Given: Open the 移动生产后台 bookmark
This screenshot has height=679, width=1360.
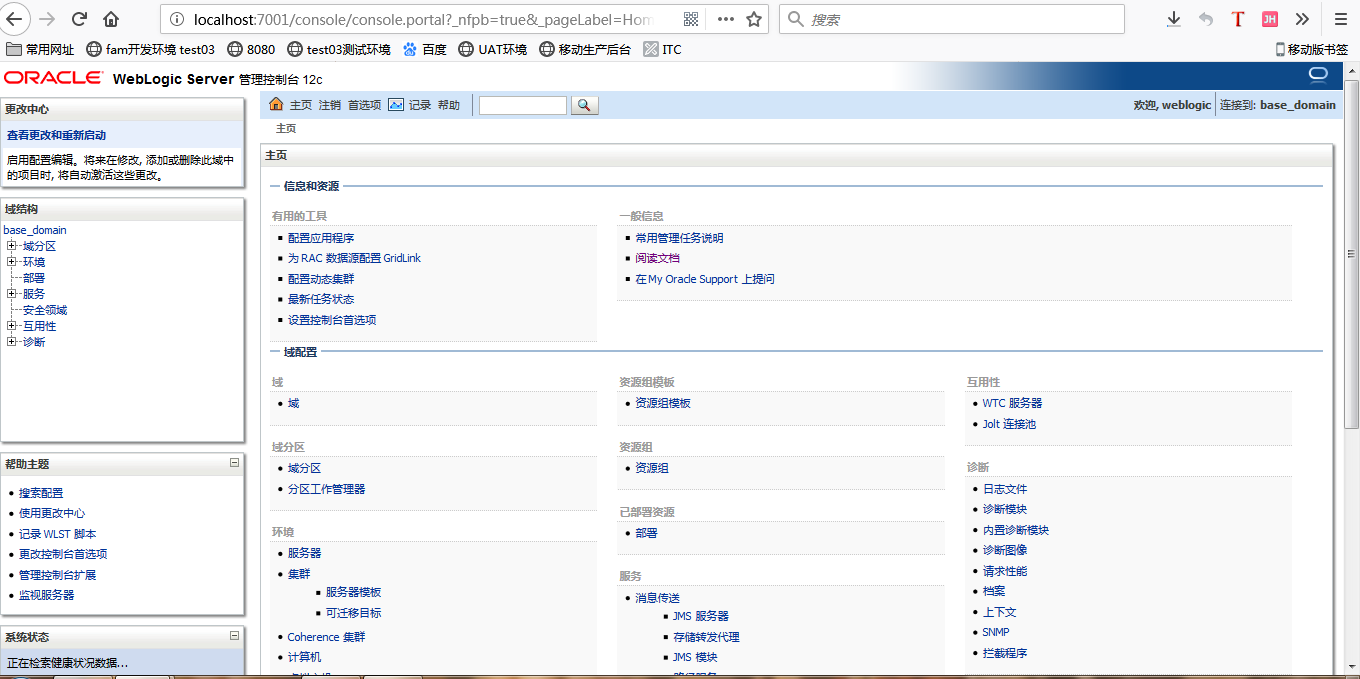Looking at the screenshot, I should tap(585, 49).
